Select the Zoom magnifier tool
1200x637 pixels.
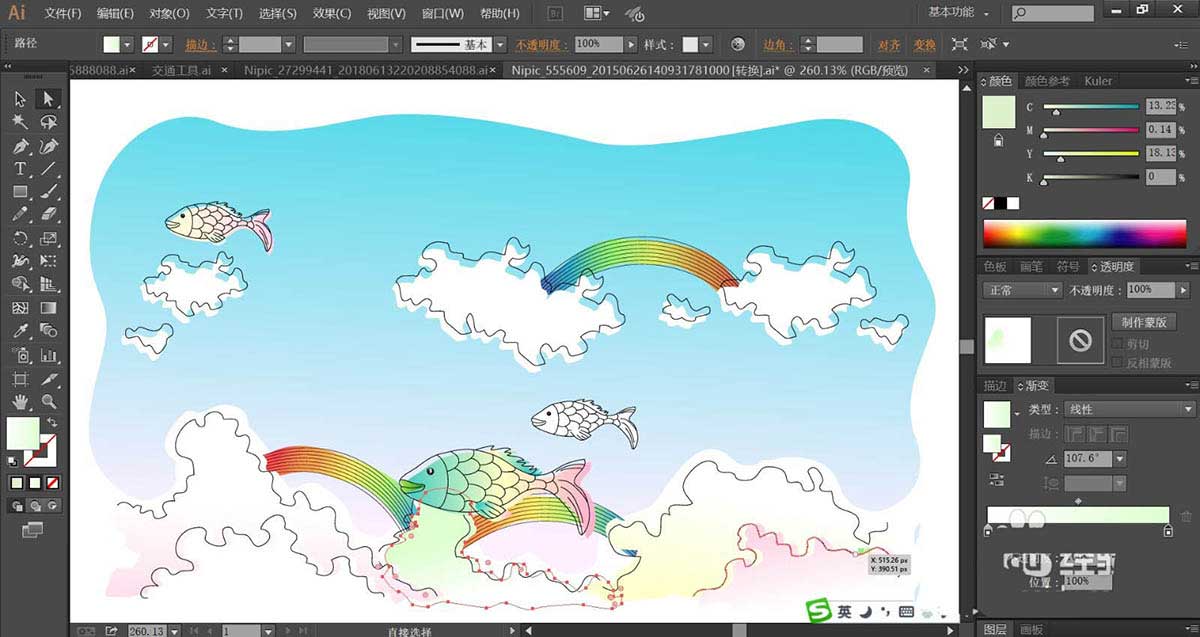pyautogui.click(x=47, y=402)
